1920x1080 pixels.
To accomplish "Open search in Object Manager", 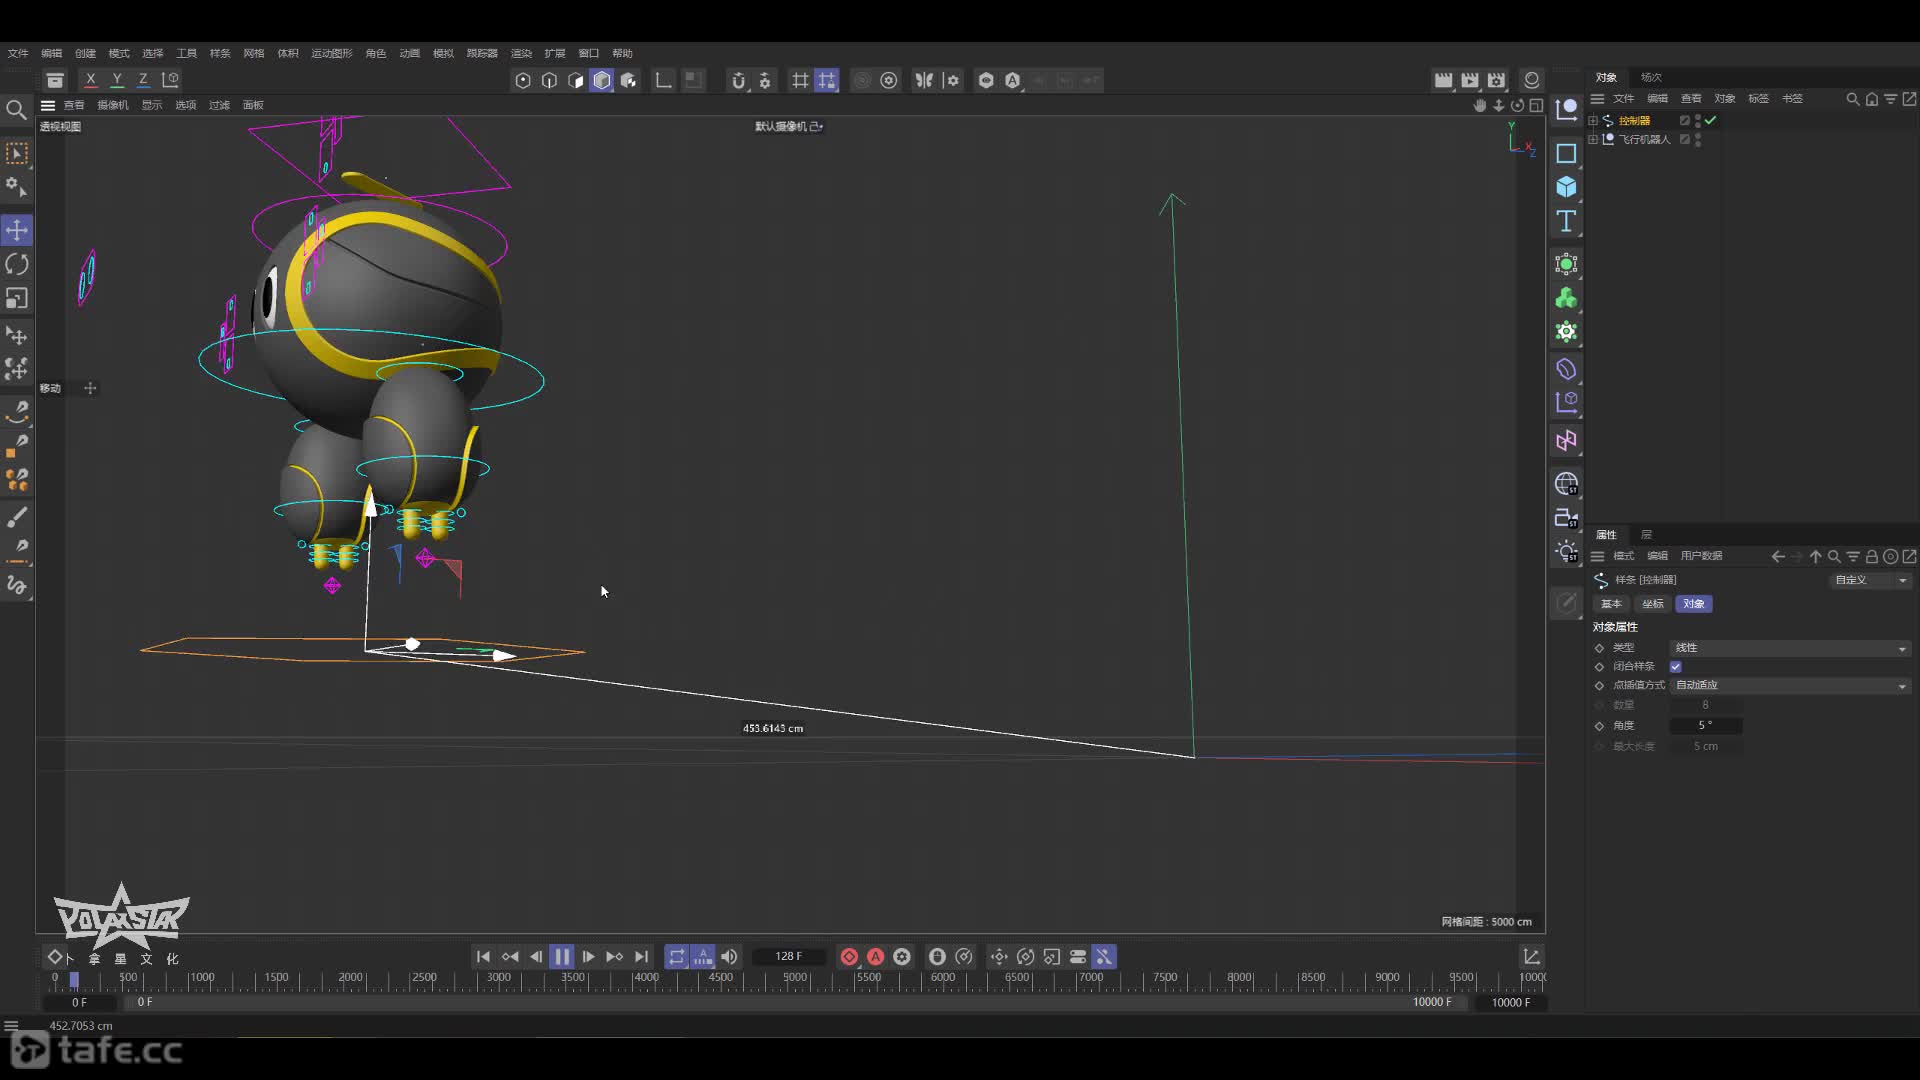I will 1852,99.
